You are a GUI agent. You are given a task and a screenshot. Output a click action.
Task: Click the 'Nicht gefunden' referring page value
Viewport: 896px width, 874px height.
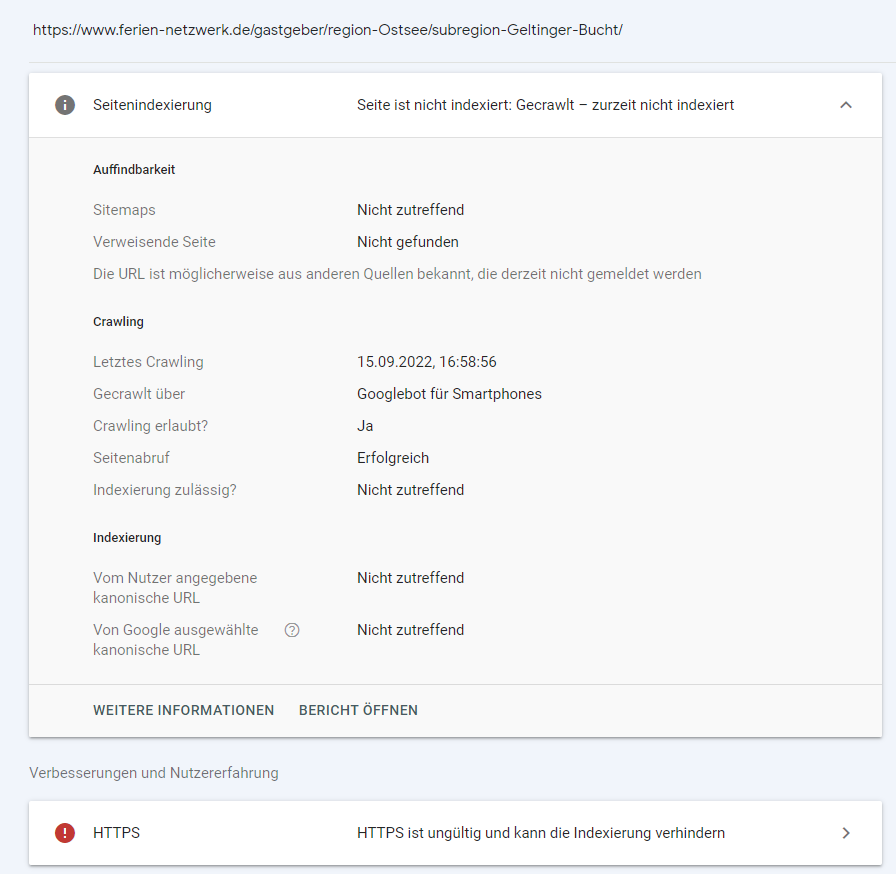pos(408,242)
